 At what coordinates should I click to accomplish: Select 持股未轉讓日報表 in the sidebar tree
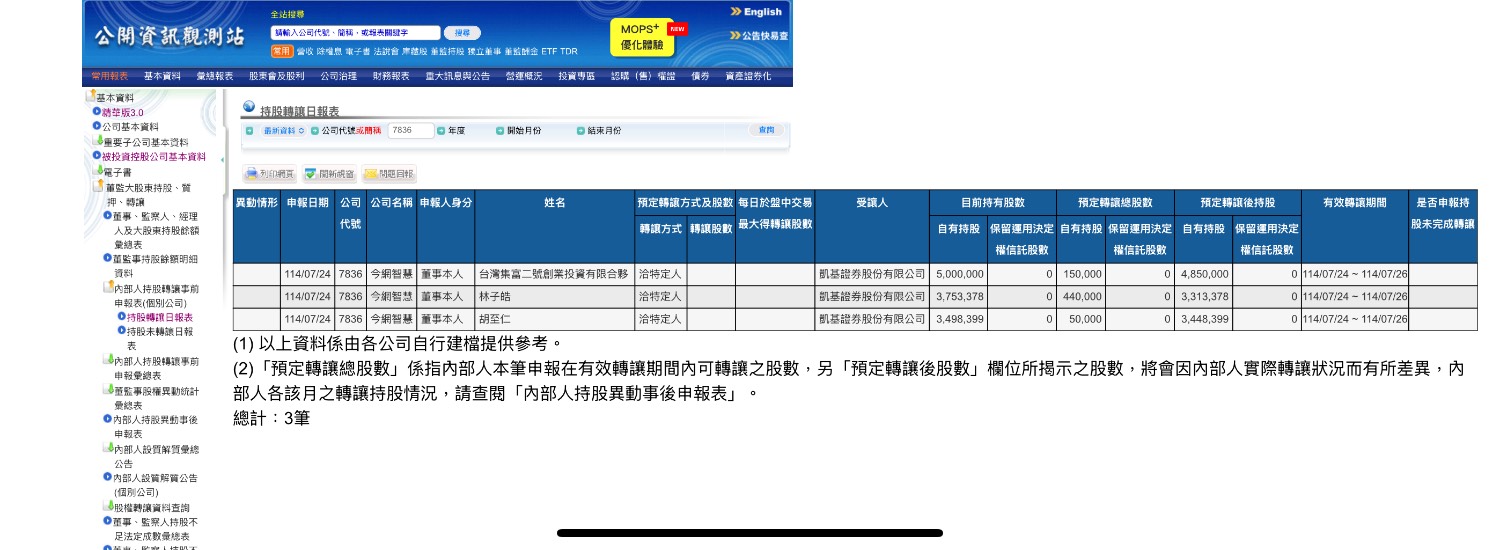click(x=160, y=338)
